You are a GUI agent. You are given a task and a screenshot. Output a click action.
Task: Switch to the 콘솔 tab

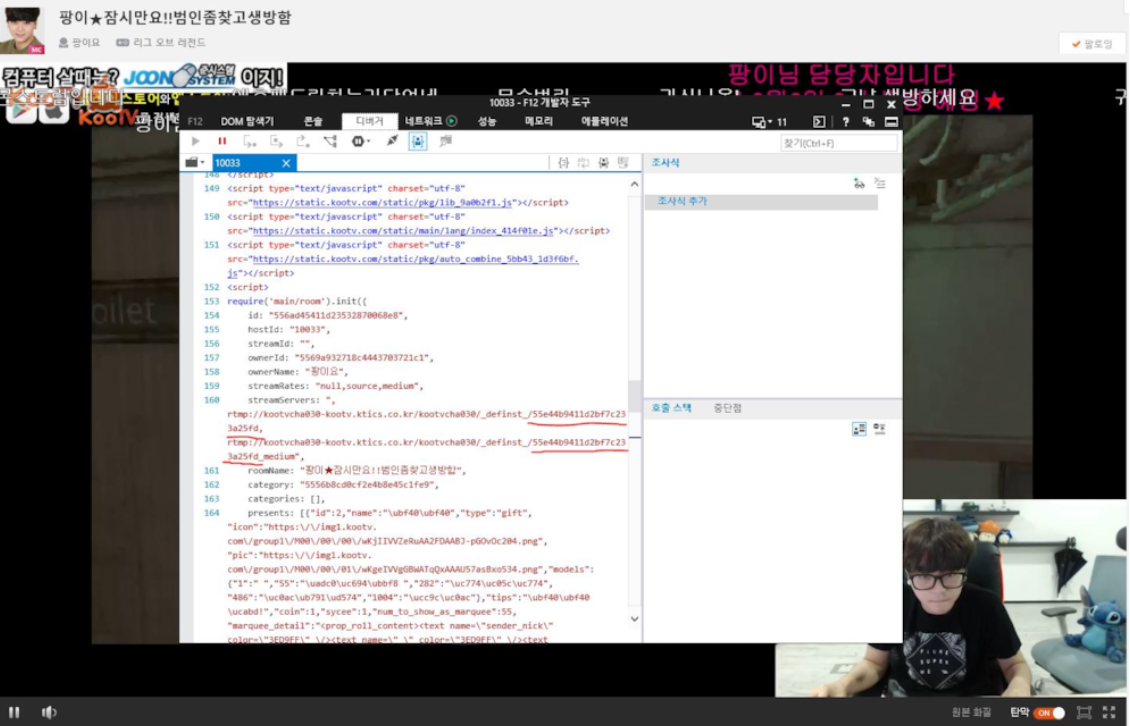pyautogui.click(x=313, y=121)
